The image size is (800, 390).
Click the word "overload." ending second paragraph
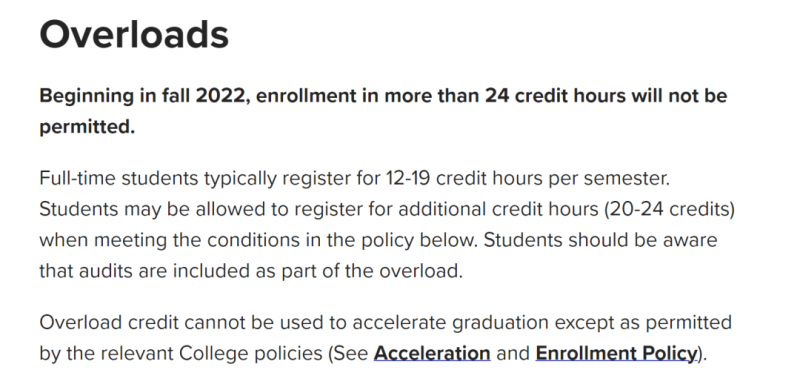click(x=421, y=271)
